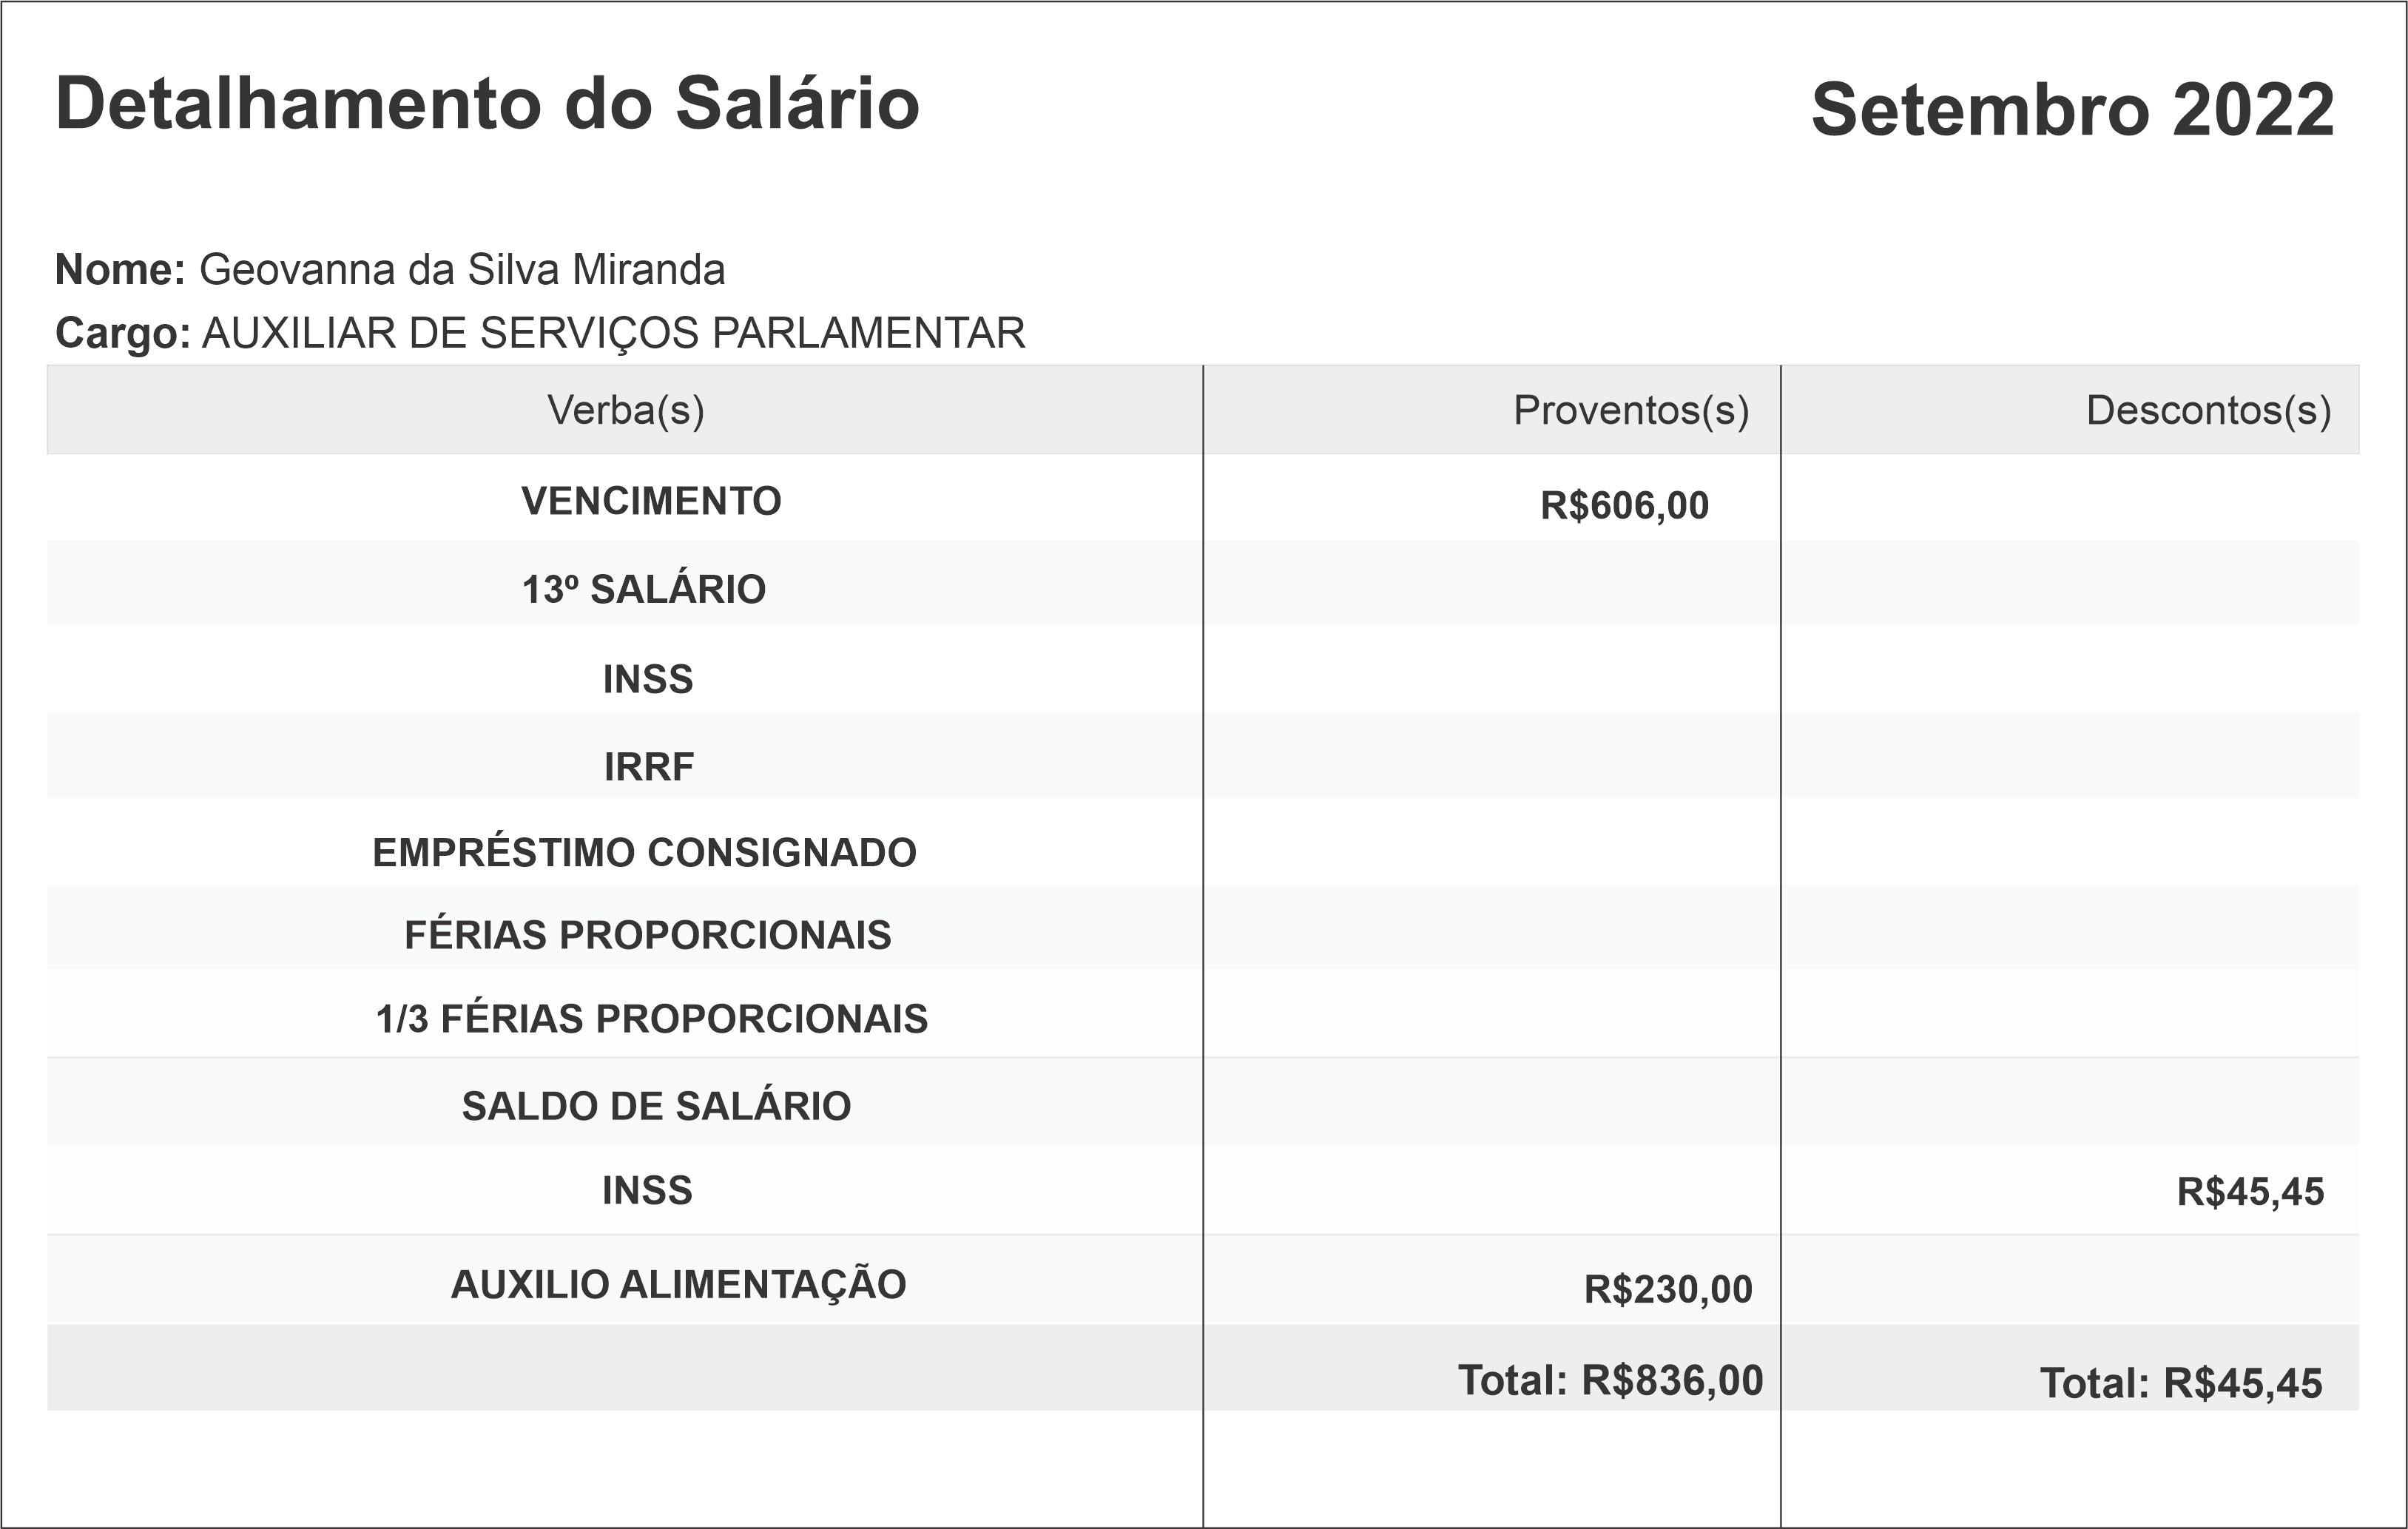Select the 13º SALÁRIO row label

644,590
